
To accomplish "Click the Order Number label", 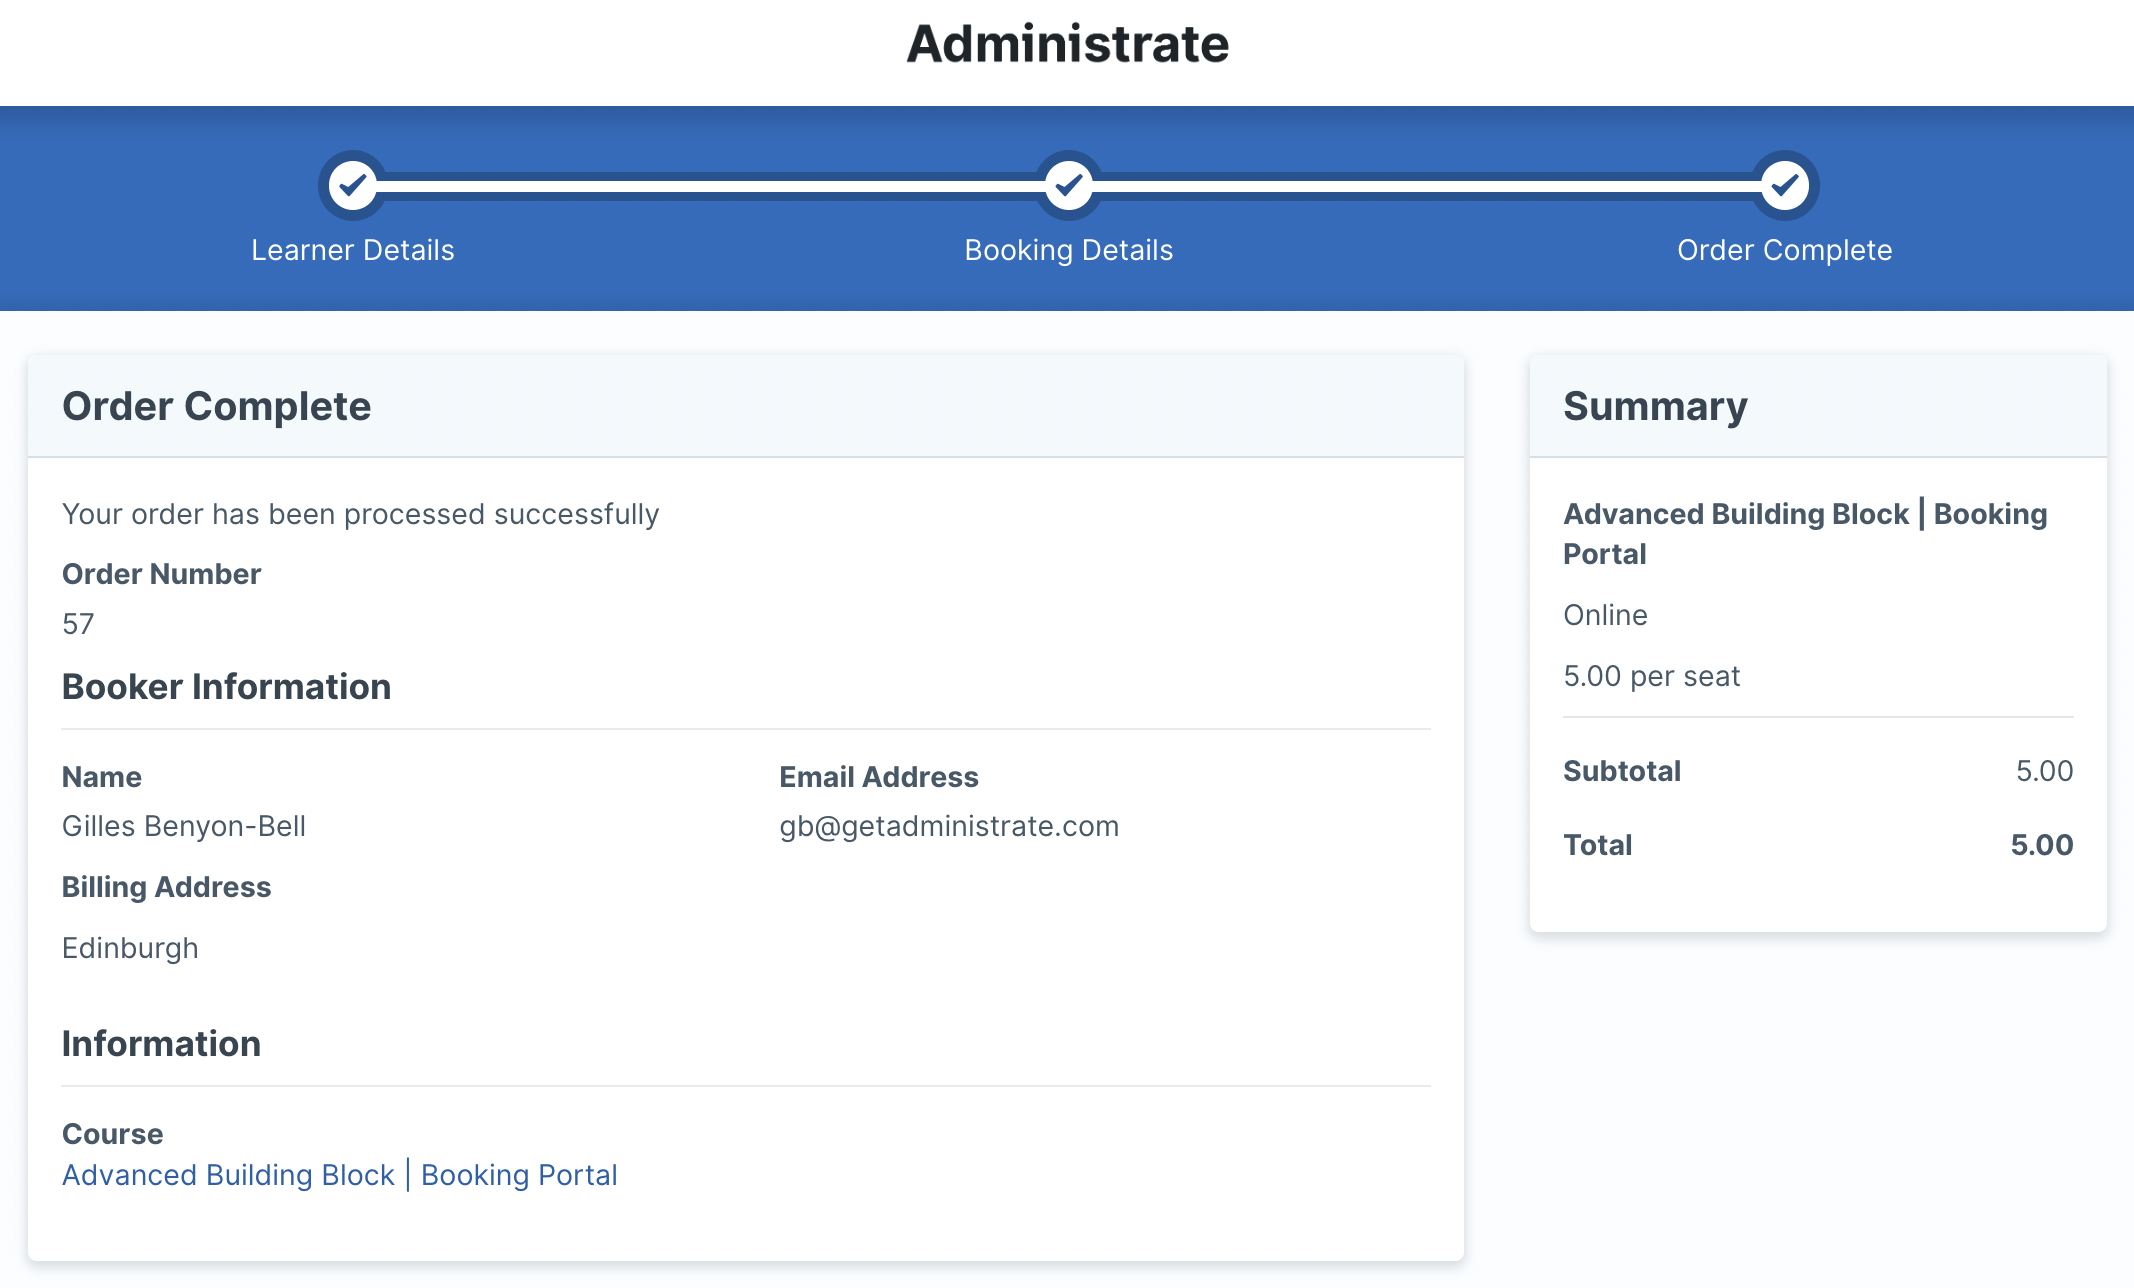I will pyautogui.click(x=162, y=574).
